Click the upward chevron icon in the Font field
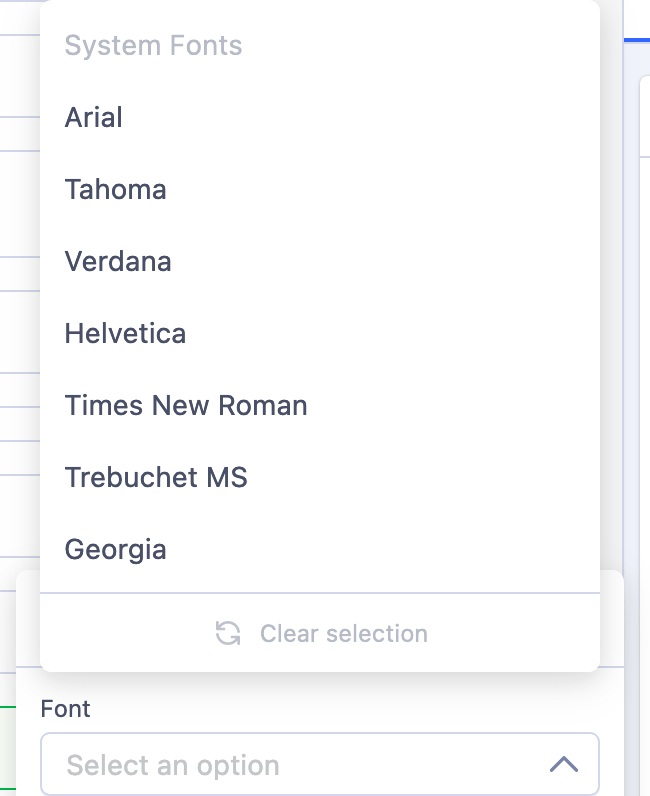The height and width of the screenshot is (796, 650). [564, 765]
